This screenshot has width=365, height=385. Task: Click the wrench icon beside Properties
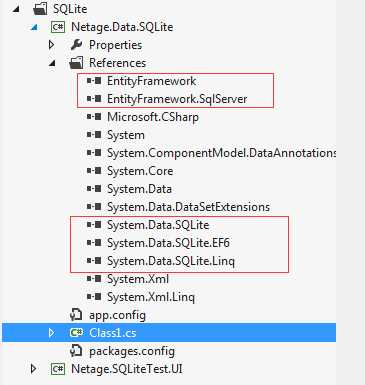coord(76,45)
